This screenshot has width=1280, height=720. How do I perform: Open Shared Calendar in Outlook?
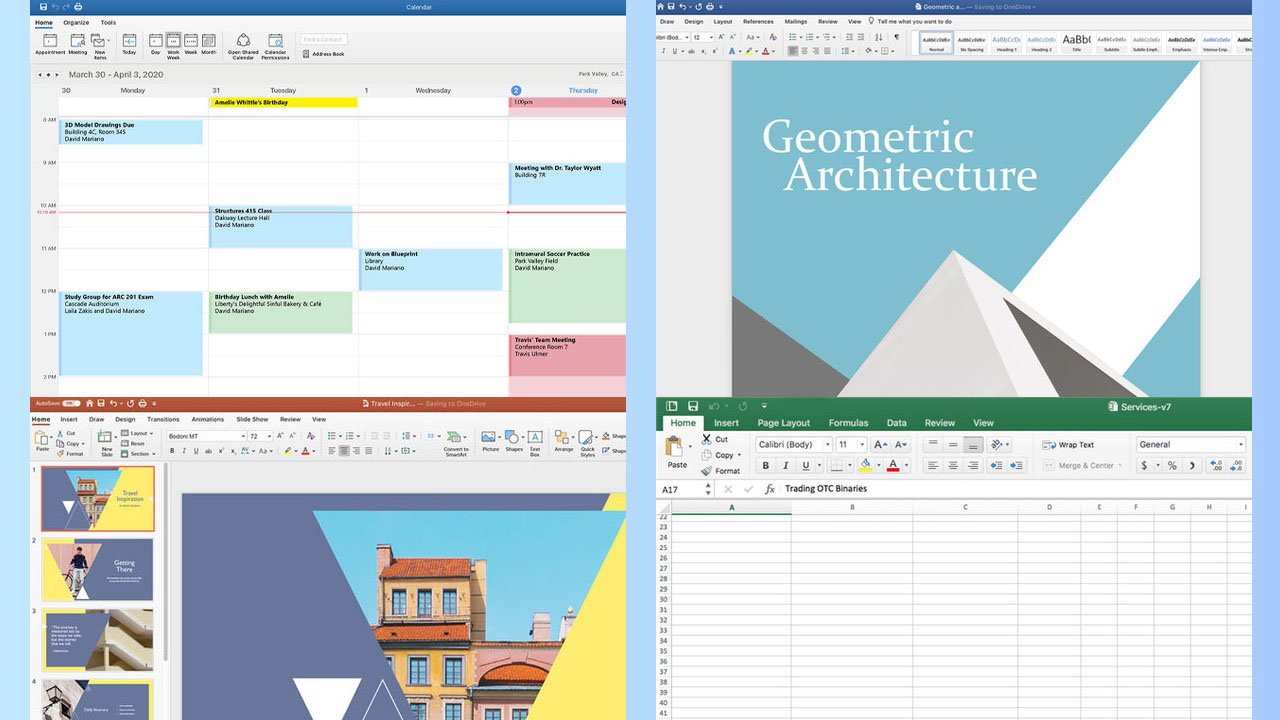[243, 46]
